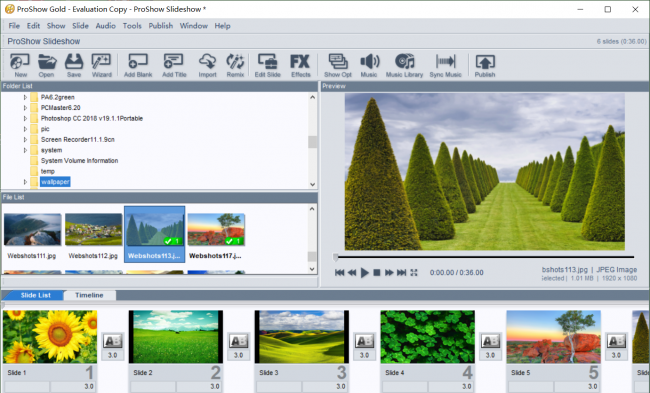This screenshot has height=393, width=650.
Task: Open transition icon after Slide 2
Action: 238,341
